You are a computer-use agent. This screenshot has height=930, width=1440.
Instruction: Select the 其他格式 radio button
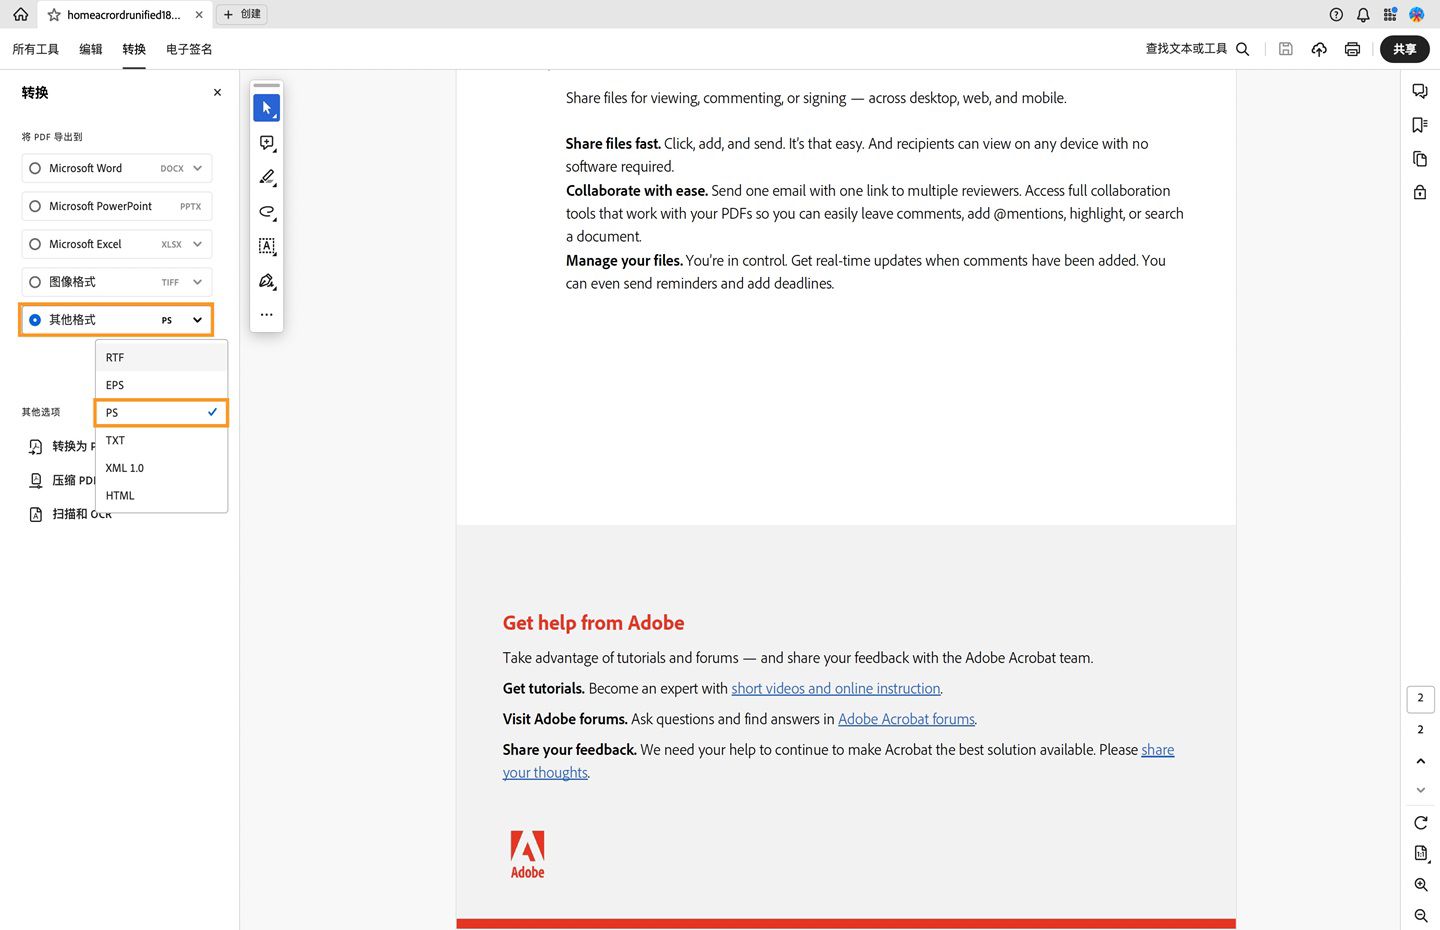point(35,320)
